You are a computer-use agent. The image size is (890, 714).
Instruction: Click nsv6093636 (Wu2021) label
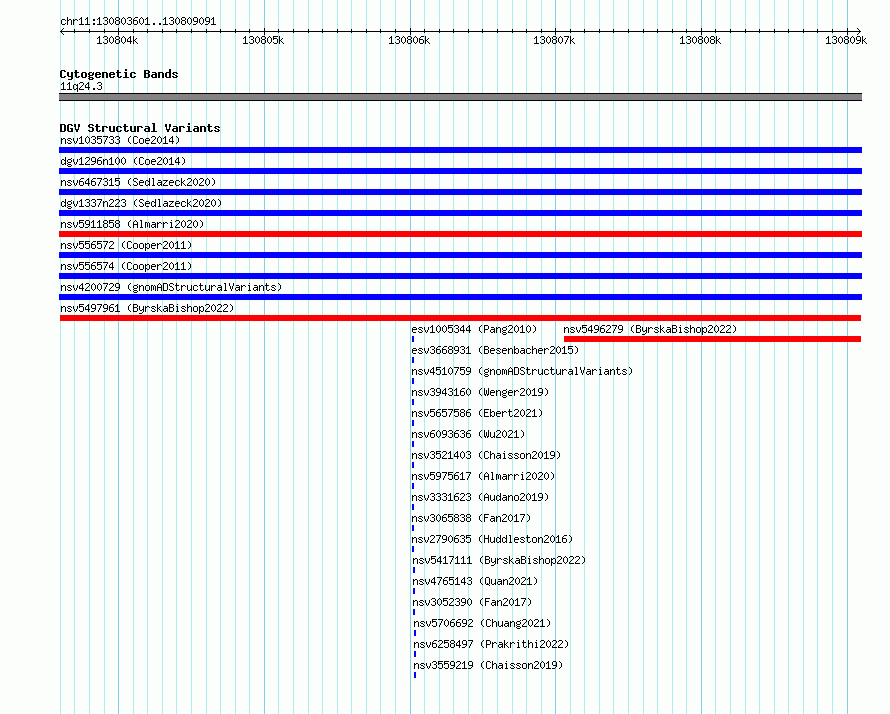468,434
